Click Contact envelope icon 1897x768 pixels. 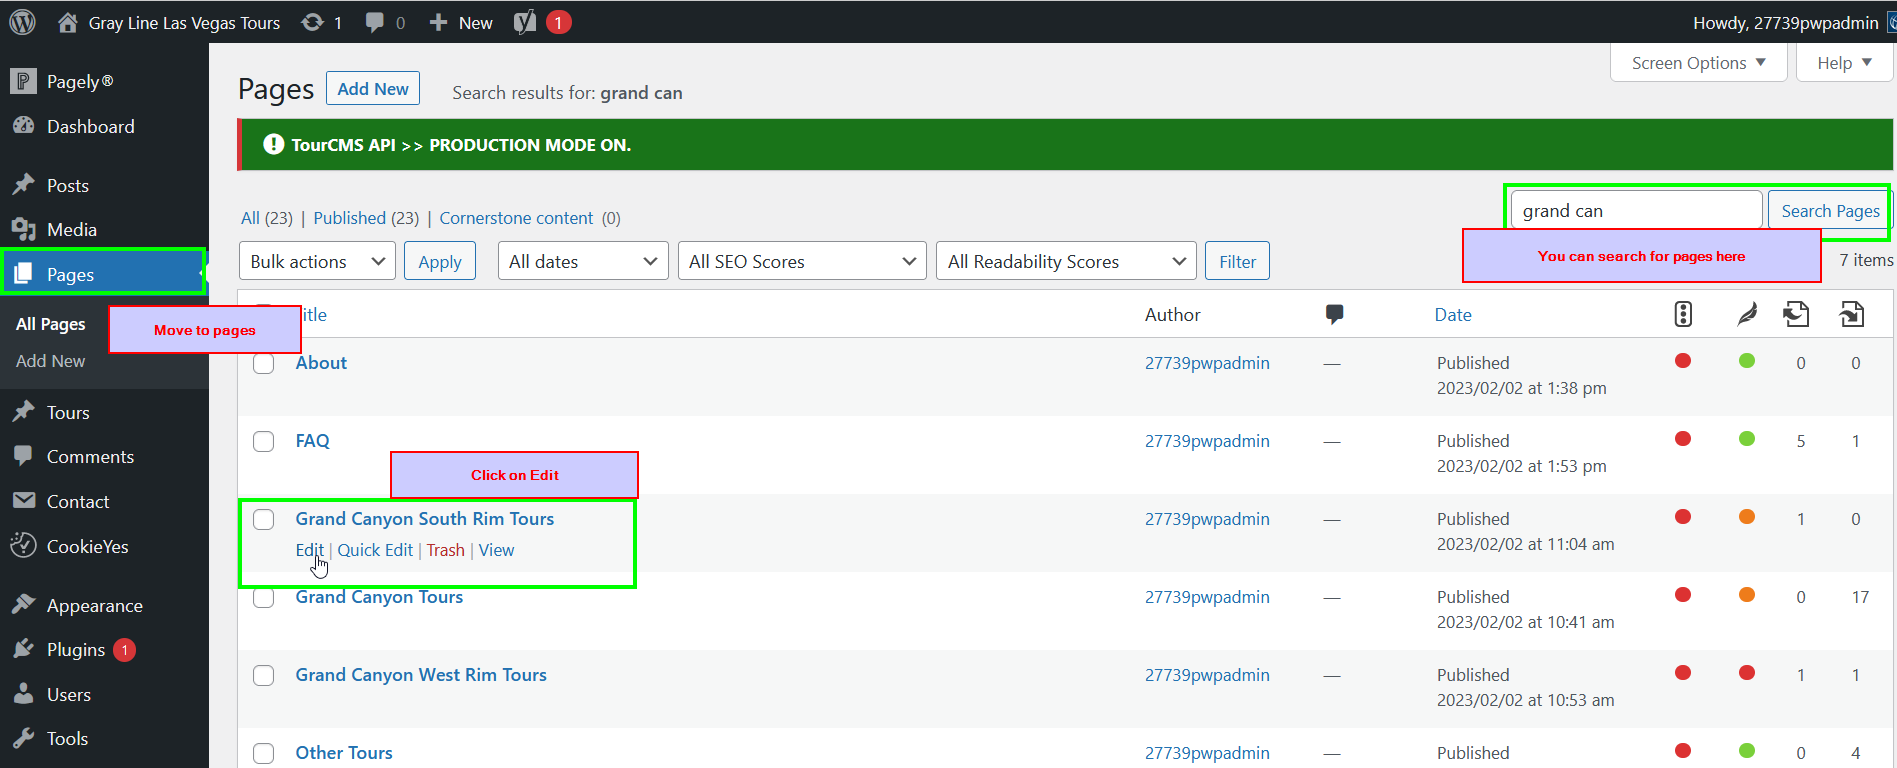point(23,501)
